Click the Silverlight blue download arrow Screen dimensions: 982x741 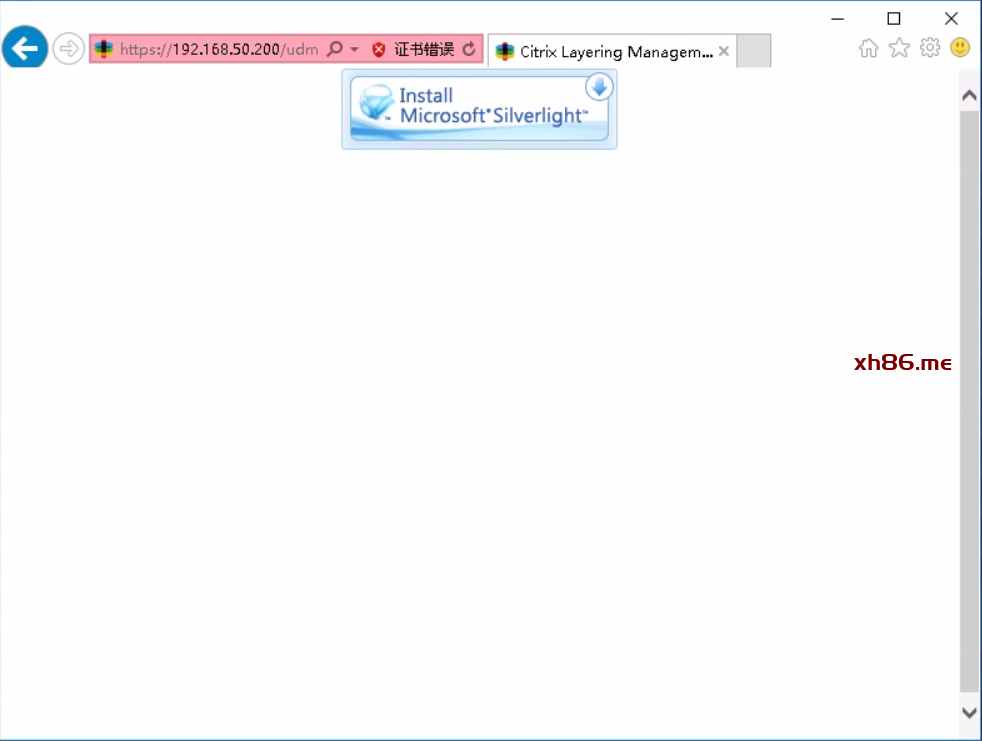pyautogui.click(x=598, y=88)
